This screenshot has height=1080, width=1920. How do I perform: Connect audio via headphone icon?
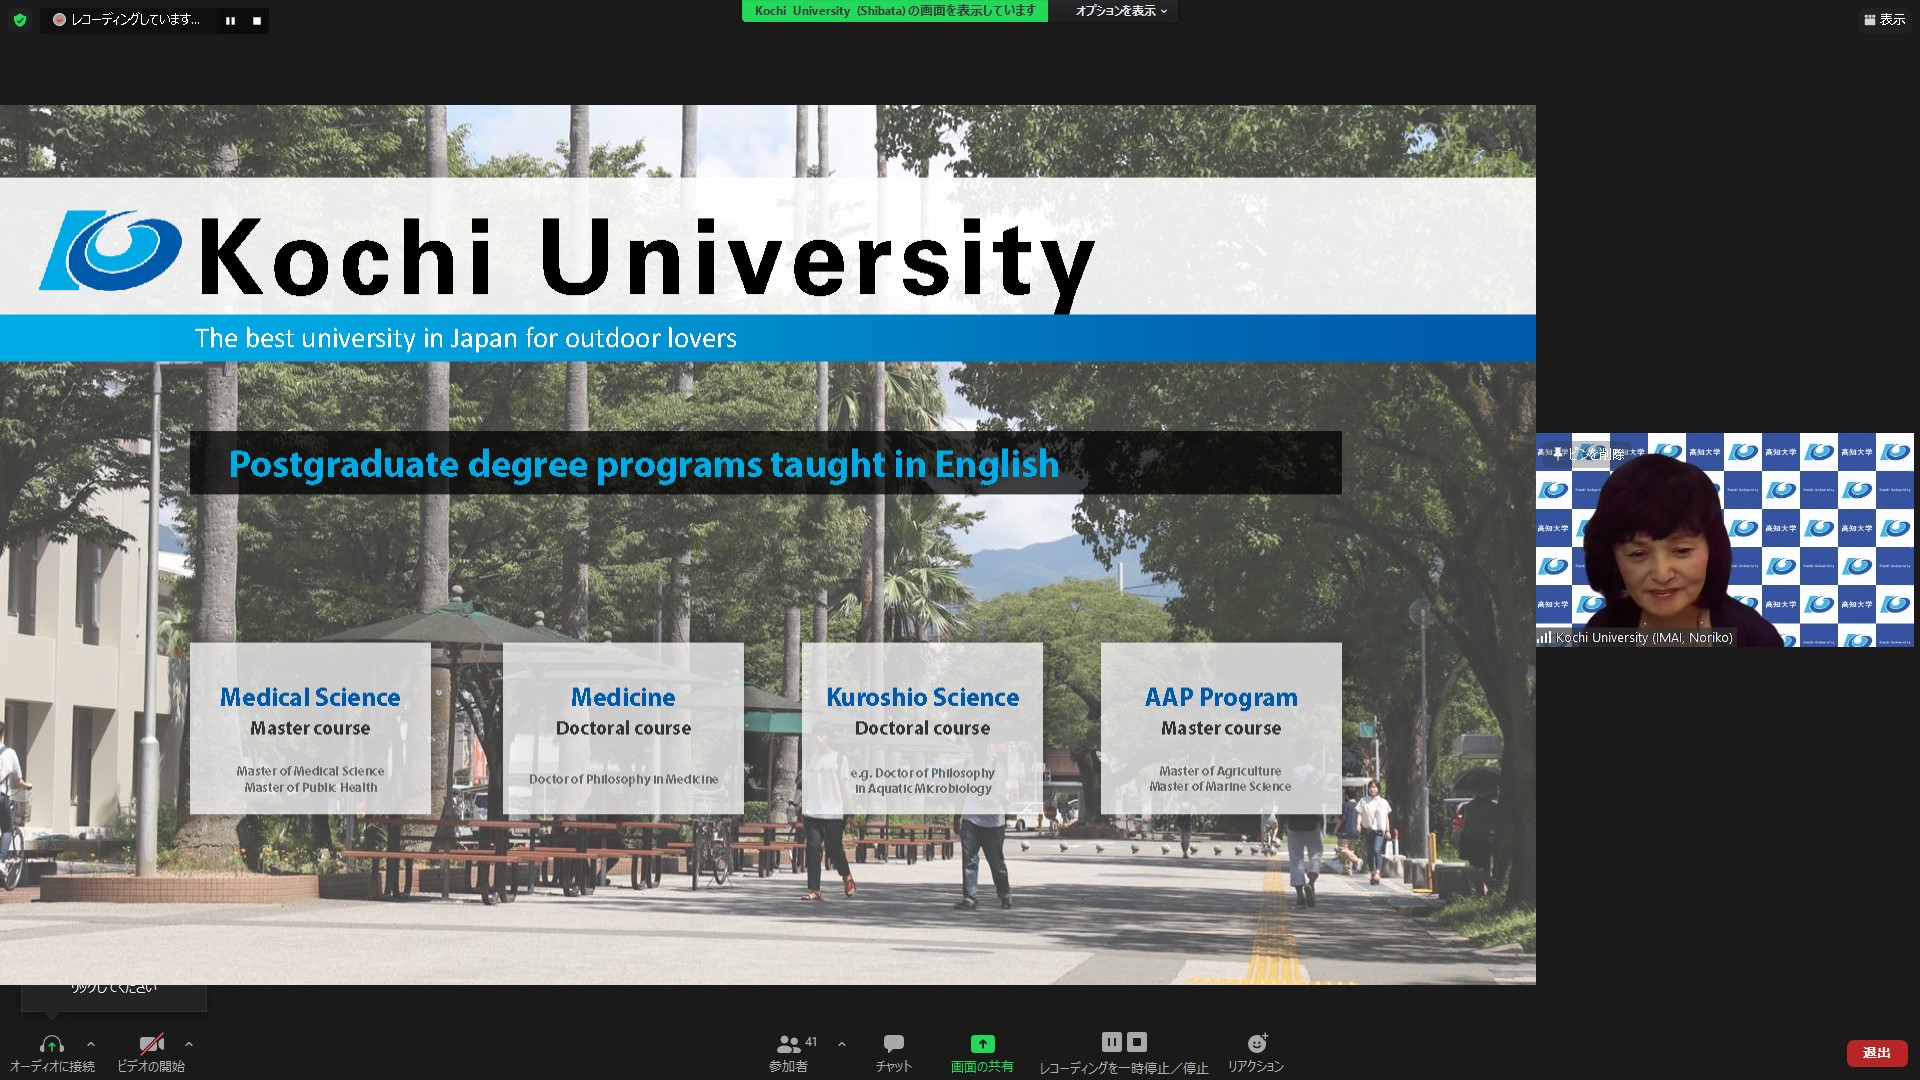[52, 1053]
